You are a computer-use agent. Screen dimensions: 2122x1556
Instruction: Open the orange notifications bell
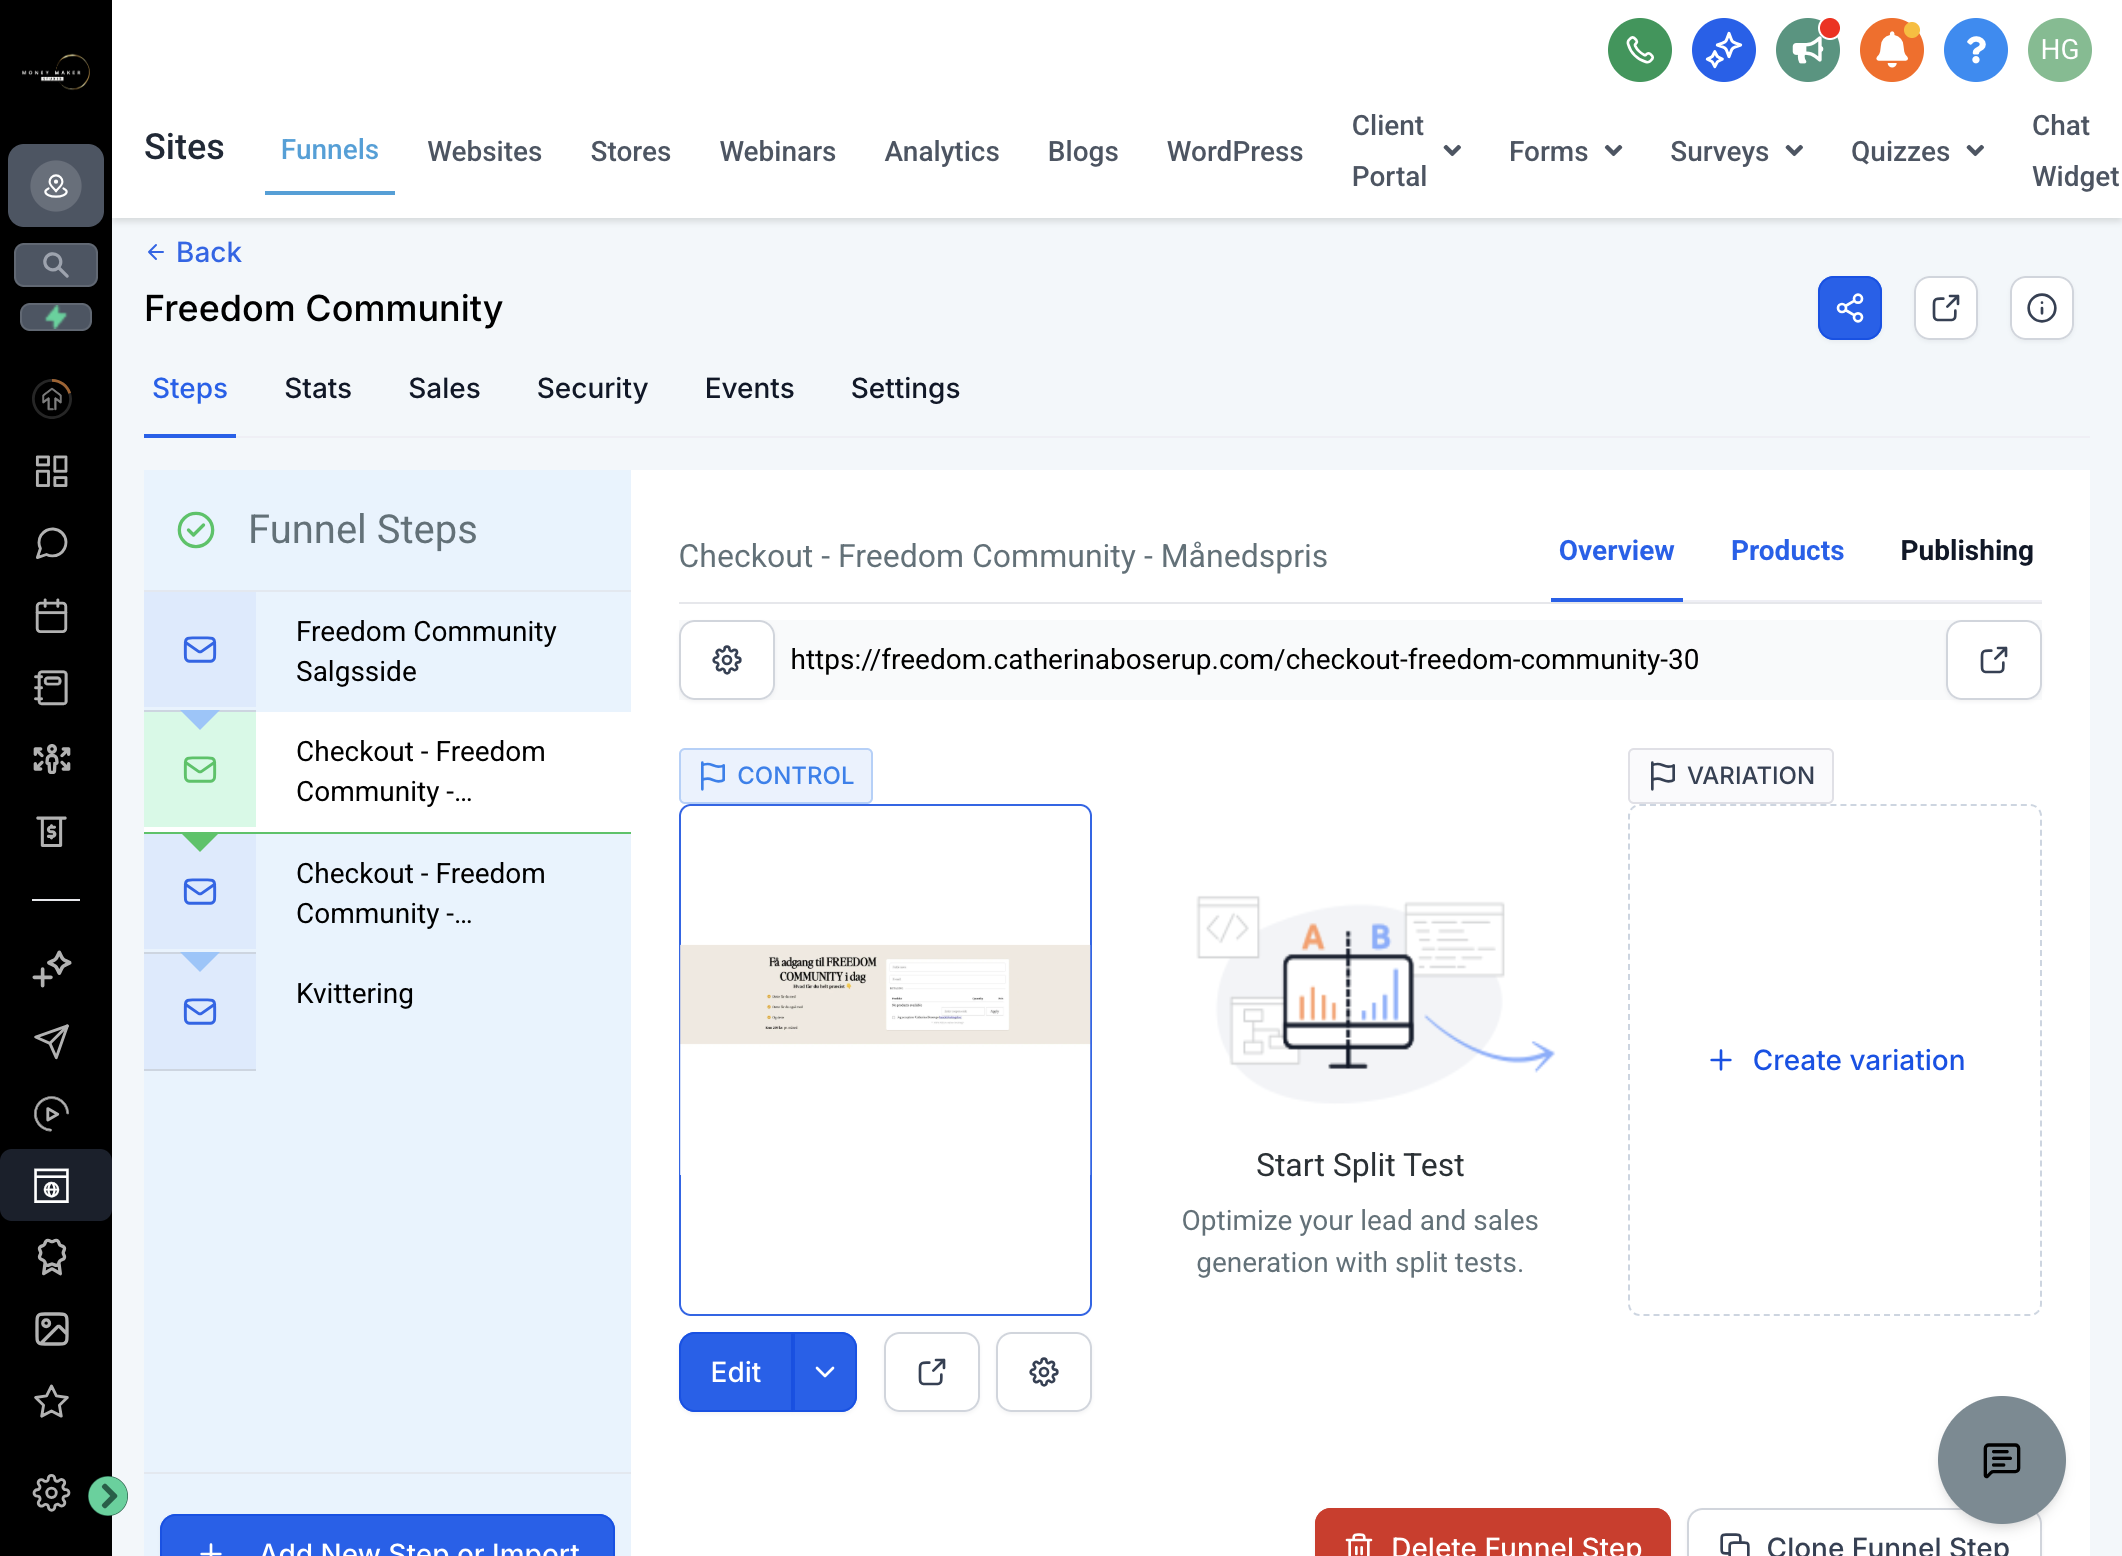[1891, 50]
